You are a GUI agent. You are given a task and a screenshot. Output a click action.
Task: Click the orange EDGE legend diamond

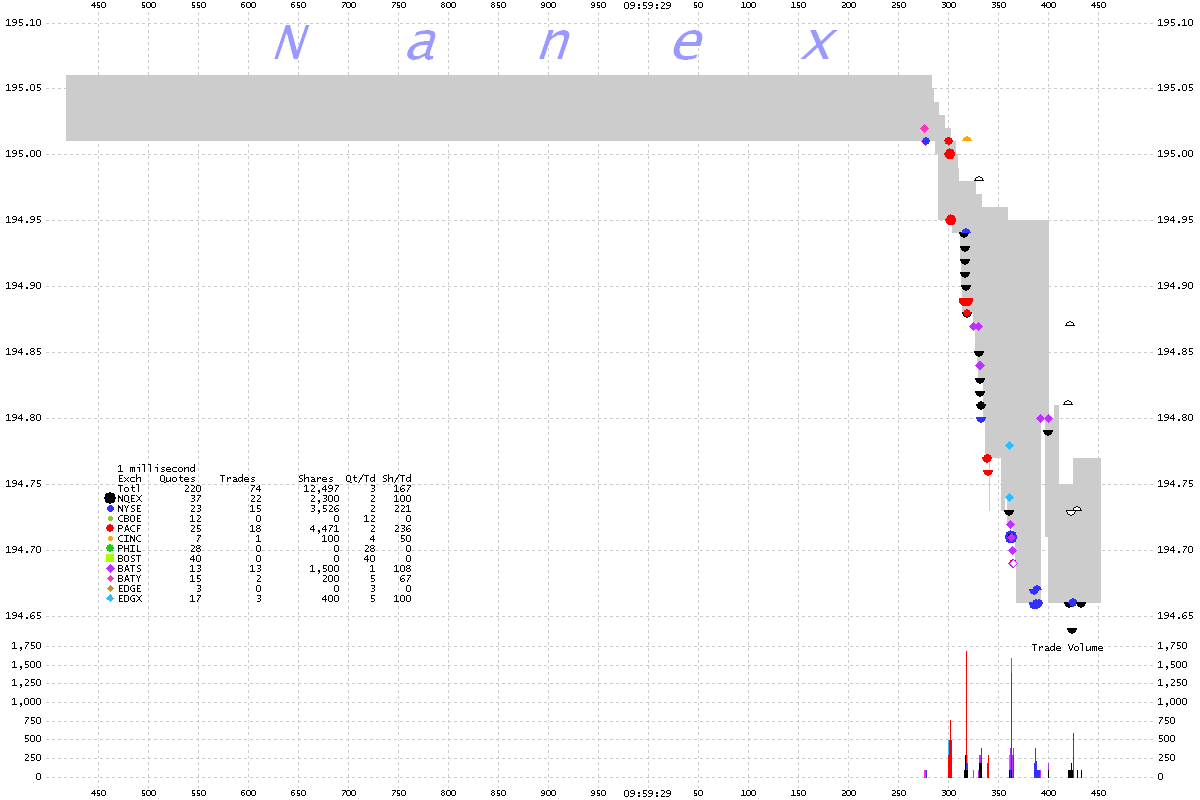pos(109,588)
